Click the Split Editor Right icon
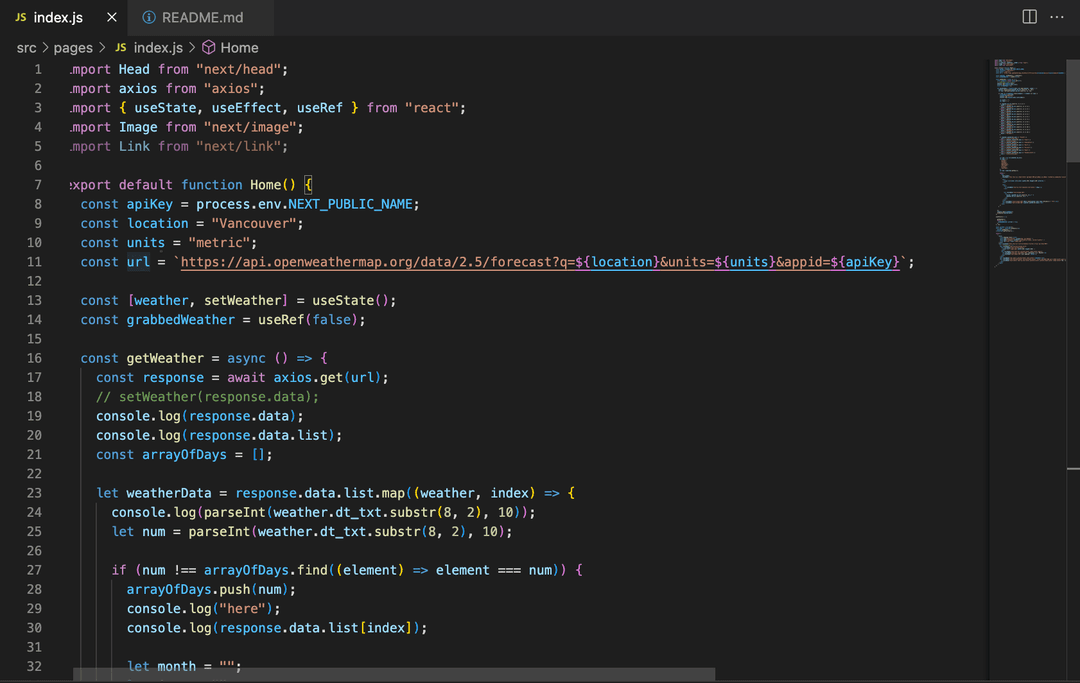This screenshot has width=1080, height=683. (1029, 17)
